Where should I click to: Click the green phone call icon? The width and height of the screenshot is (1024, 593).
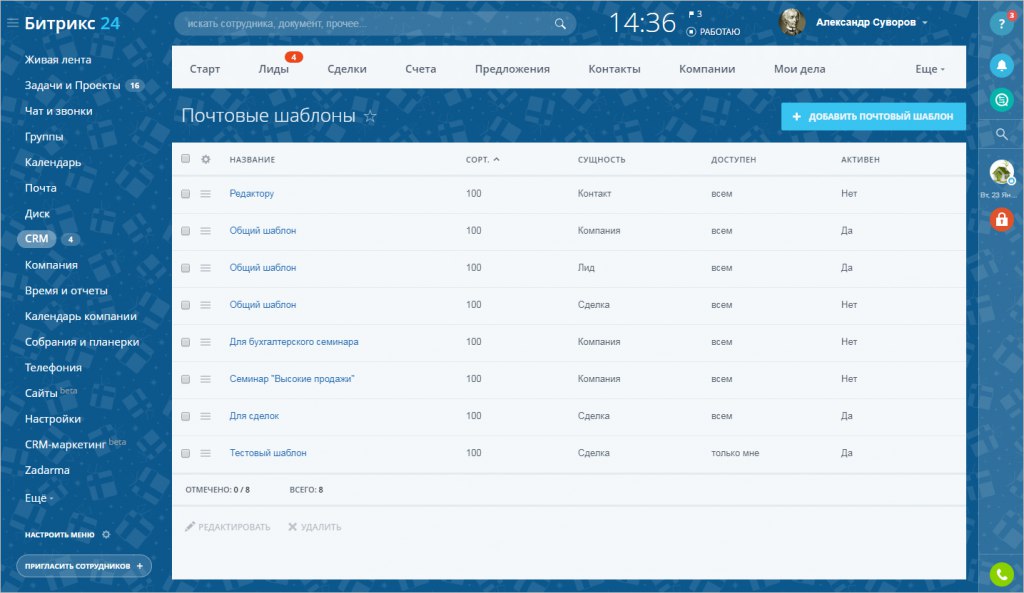point(1001,574)
